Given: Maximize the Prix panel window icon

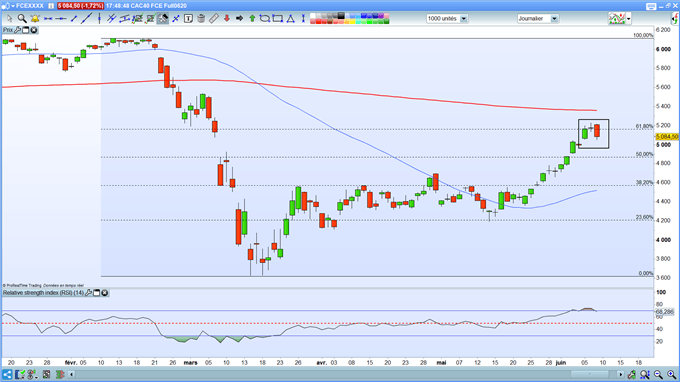Looking at the screenshot, I should coord(26,30).
